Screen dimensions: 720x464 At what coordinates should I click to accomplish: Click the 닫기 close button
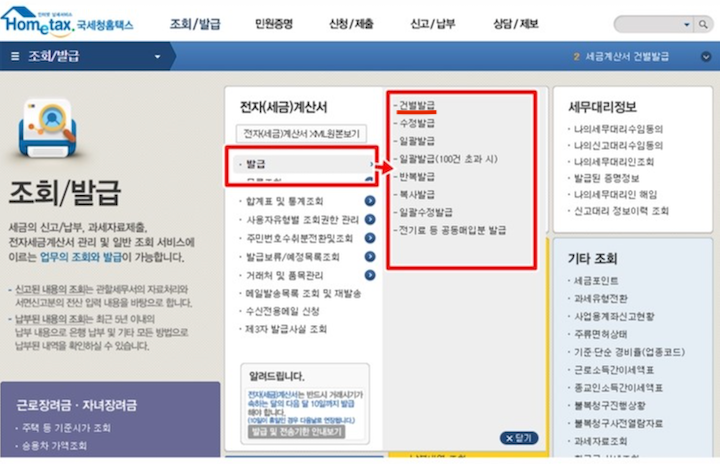pyautogui.click(x=519, y=438)
